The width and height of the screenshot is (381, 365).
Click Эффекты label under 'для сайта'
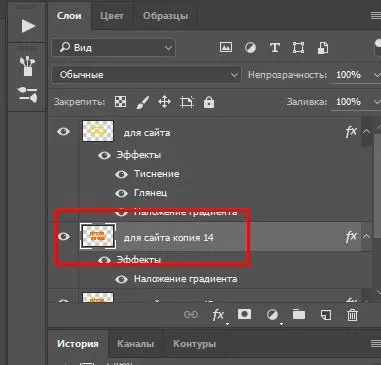(x=139, y=155)
